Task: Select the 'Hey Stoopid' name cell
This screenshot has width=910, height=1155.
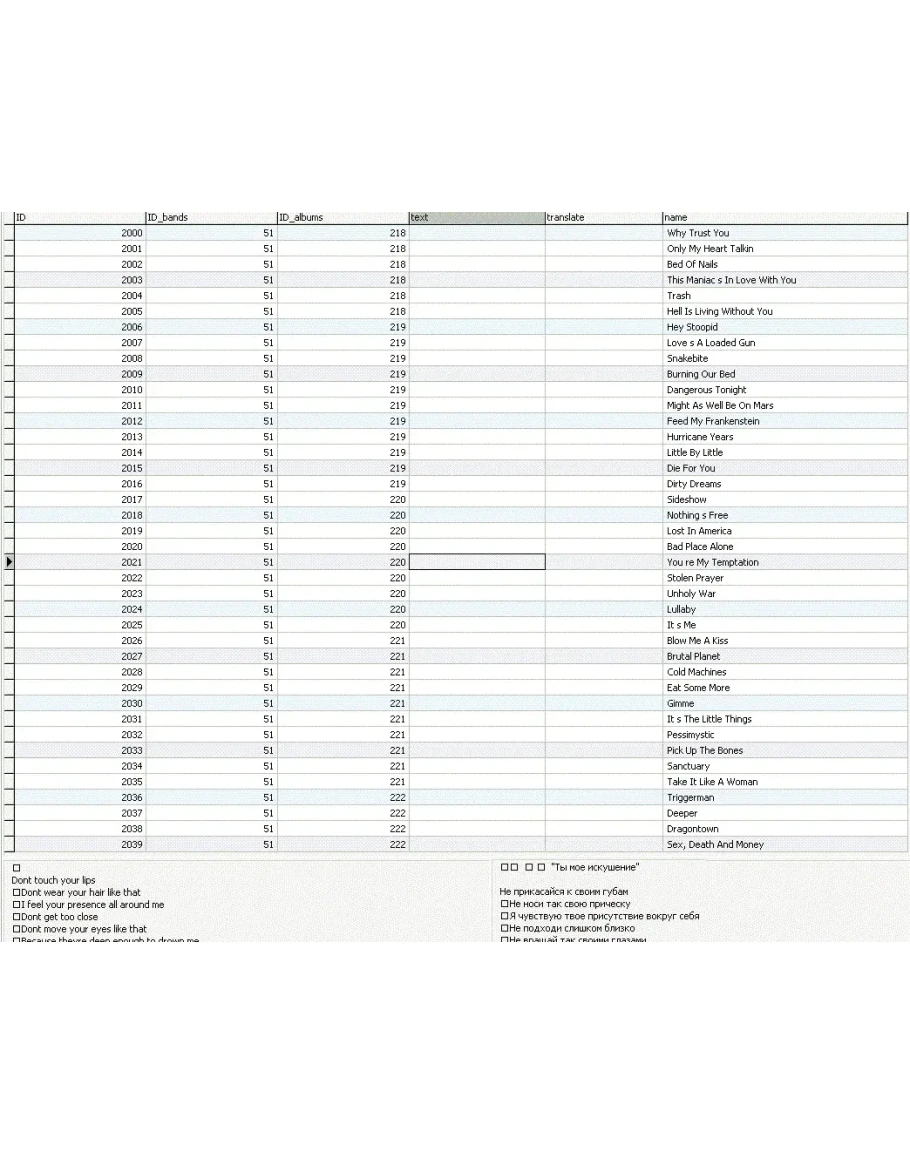Action: point(692,327)
